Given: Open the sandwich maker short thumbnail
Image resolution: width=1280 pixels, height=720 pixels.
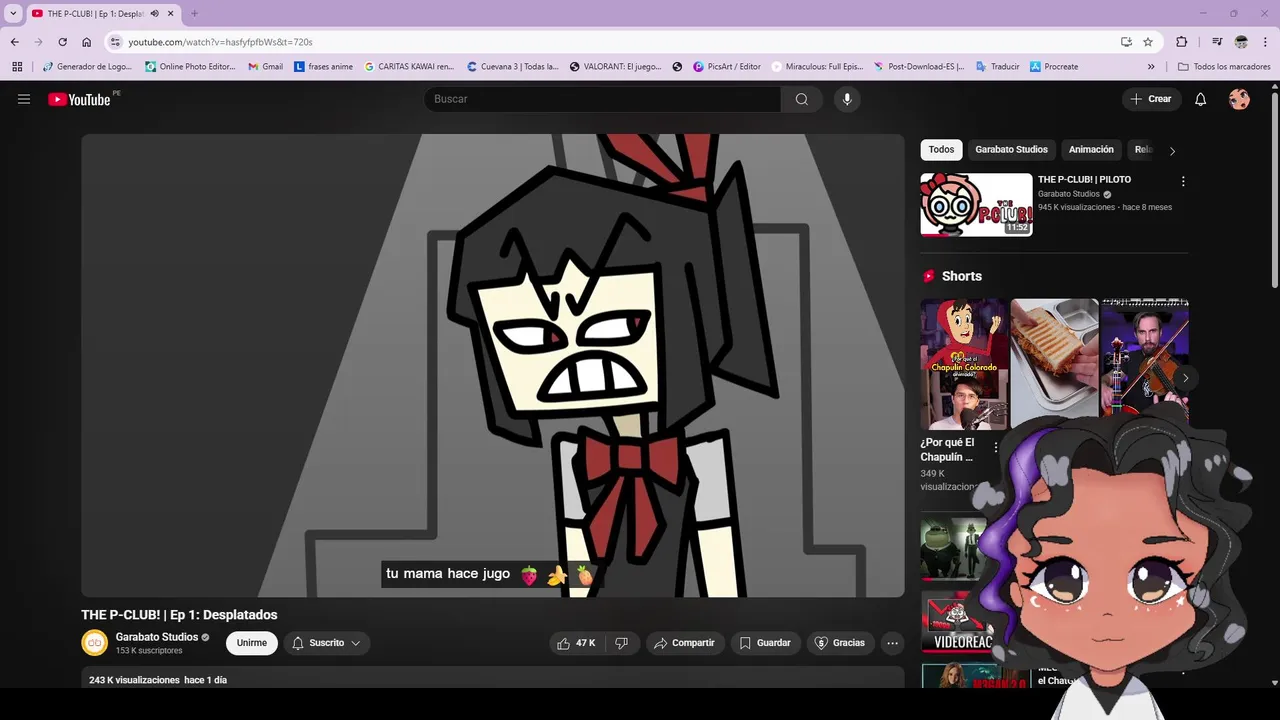Looking at the screenshot, I should [x=1054, y=364].
